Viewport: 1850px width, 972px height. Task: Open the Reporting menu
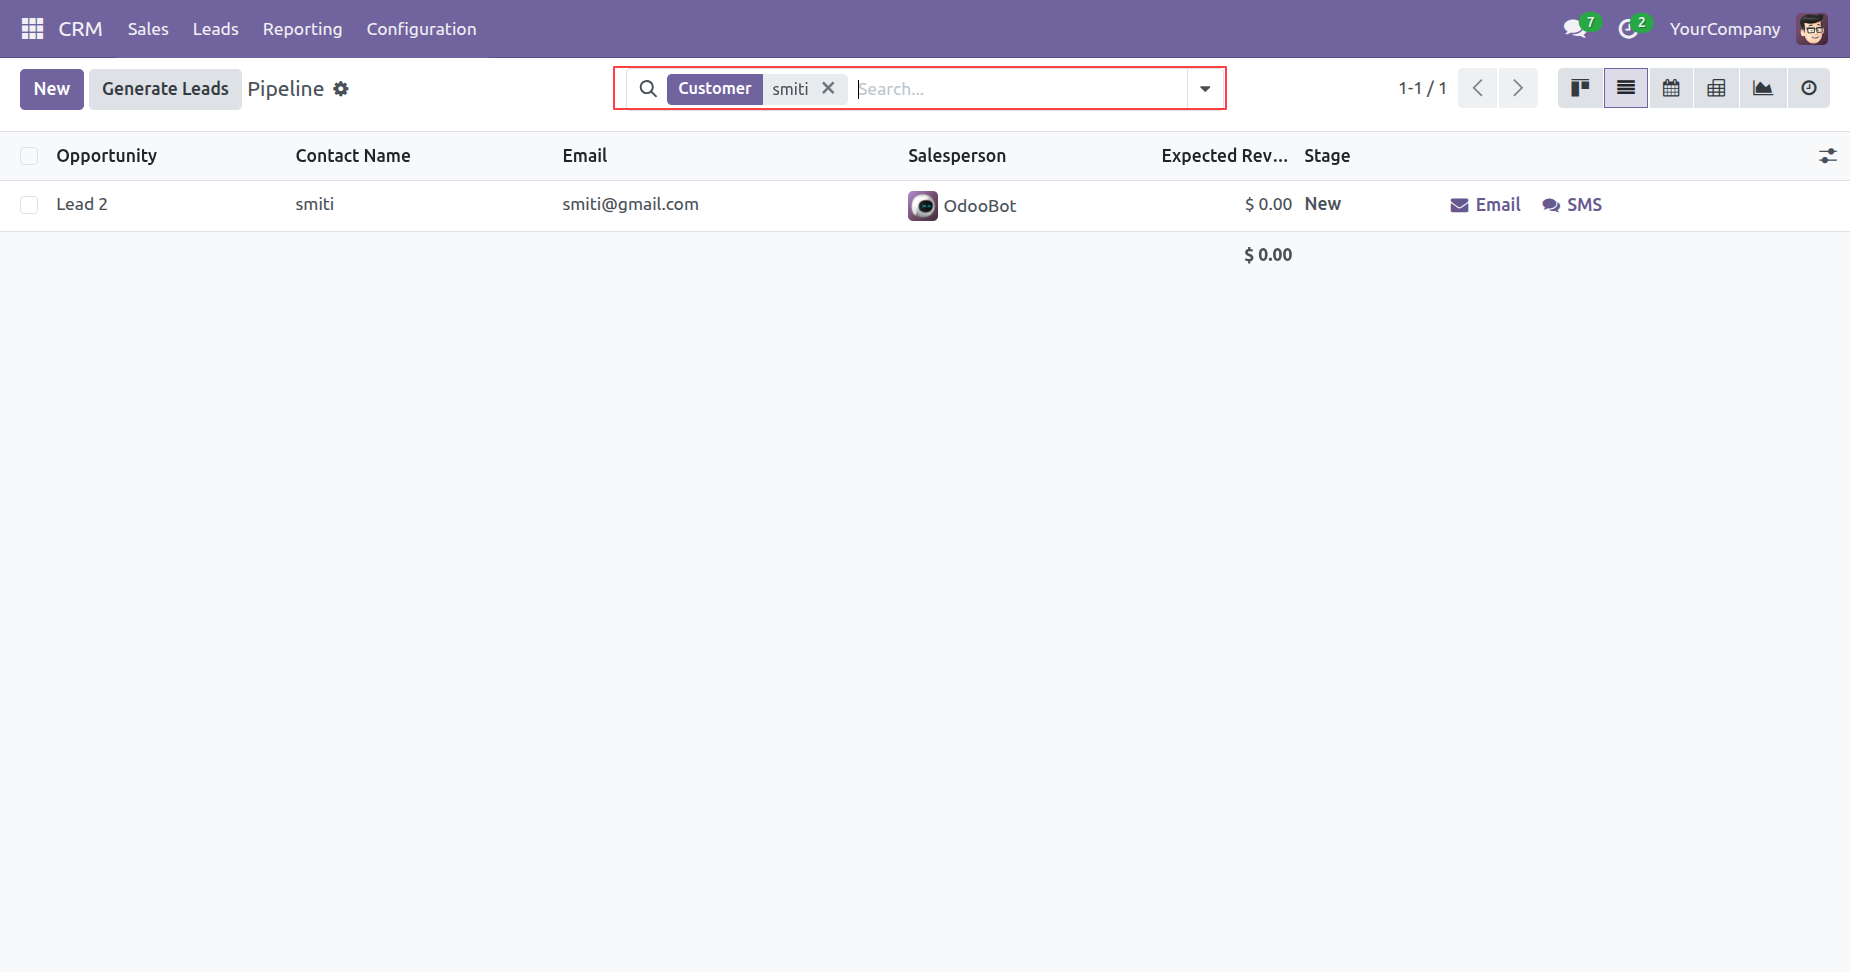pos(302,29)
